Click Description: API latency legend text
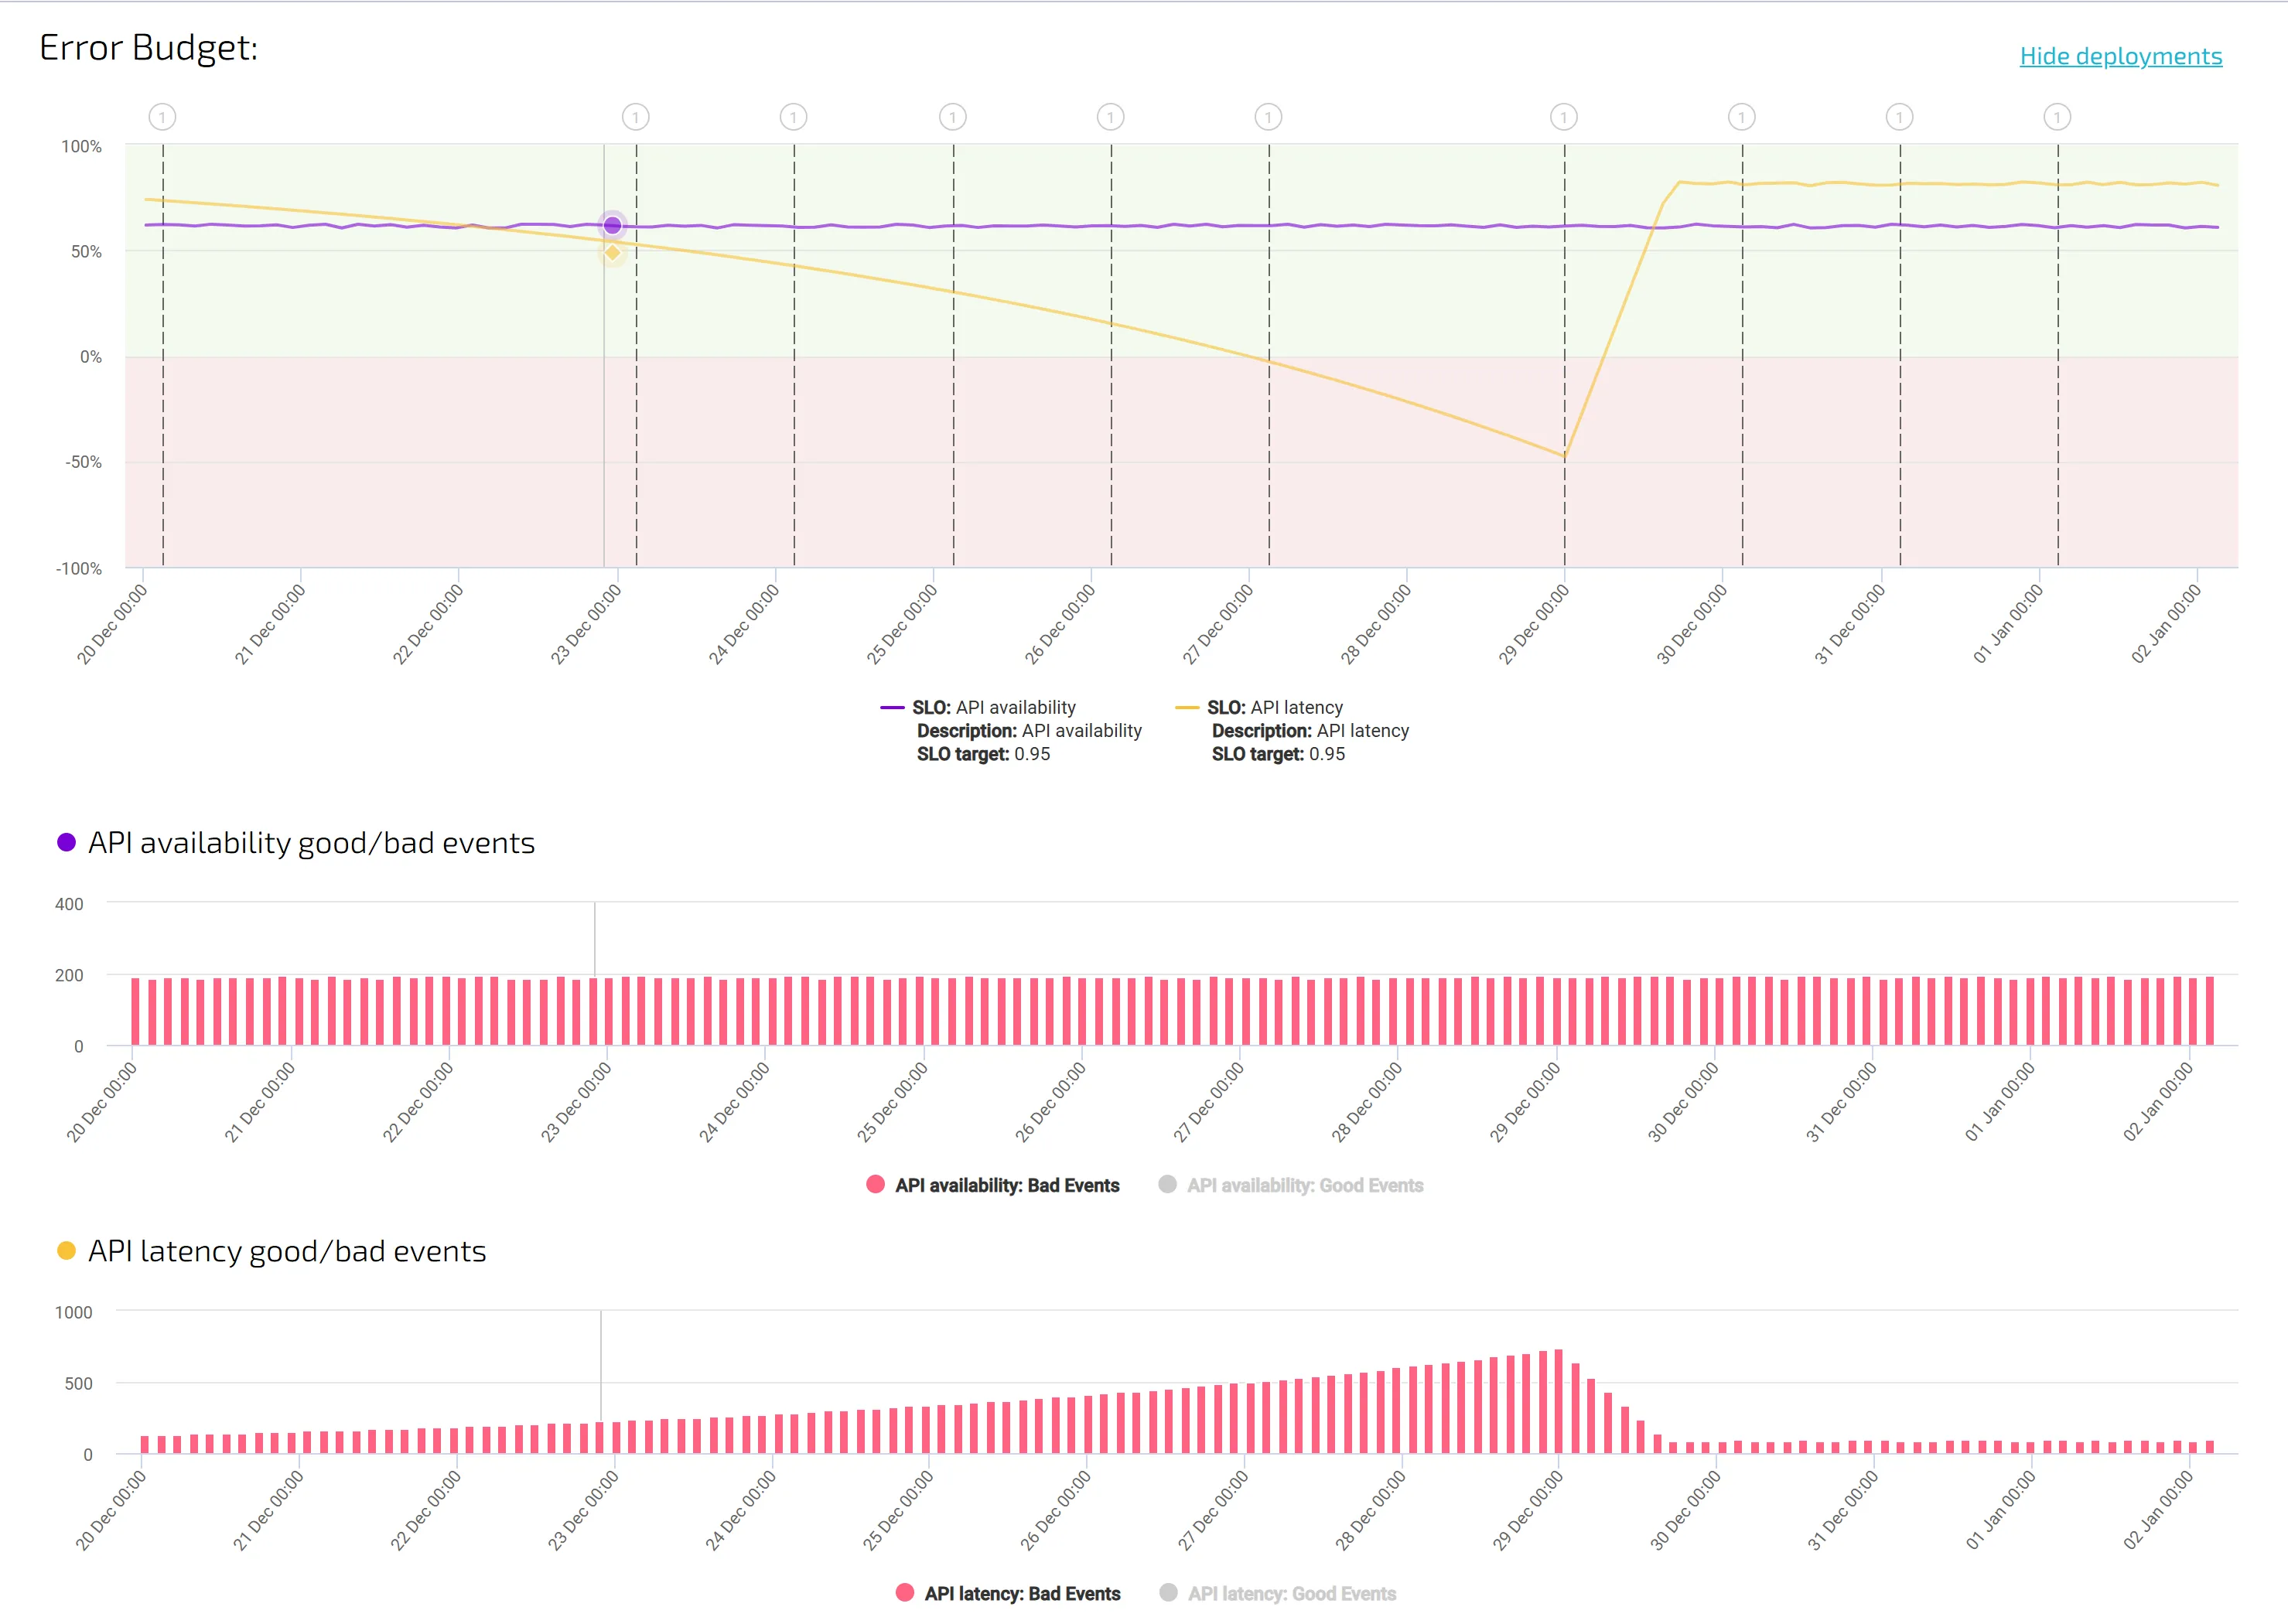2288x1624 pixels. click(1310, 731)
